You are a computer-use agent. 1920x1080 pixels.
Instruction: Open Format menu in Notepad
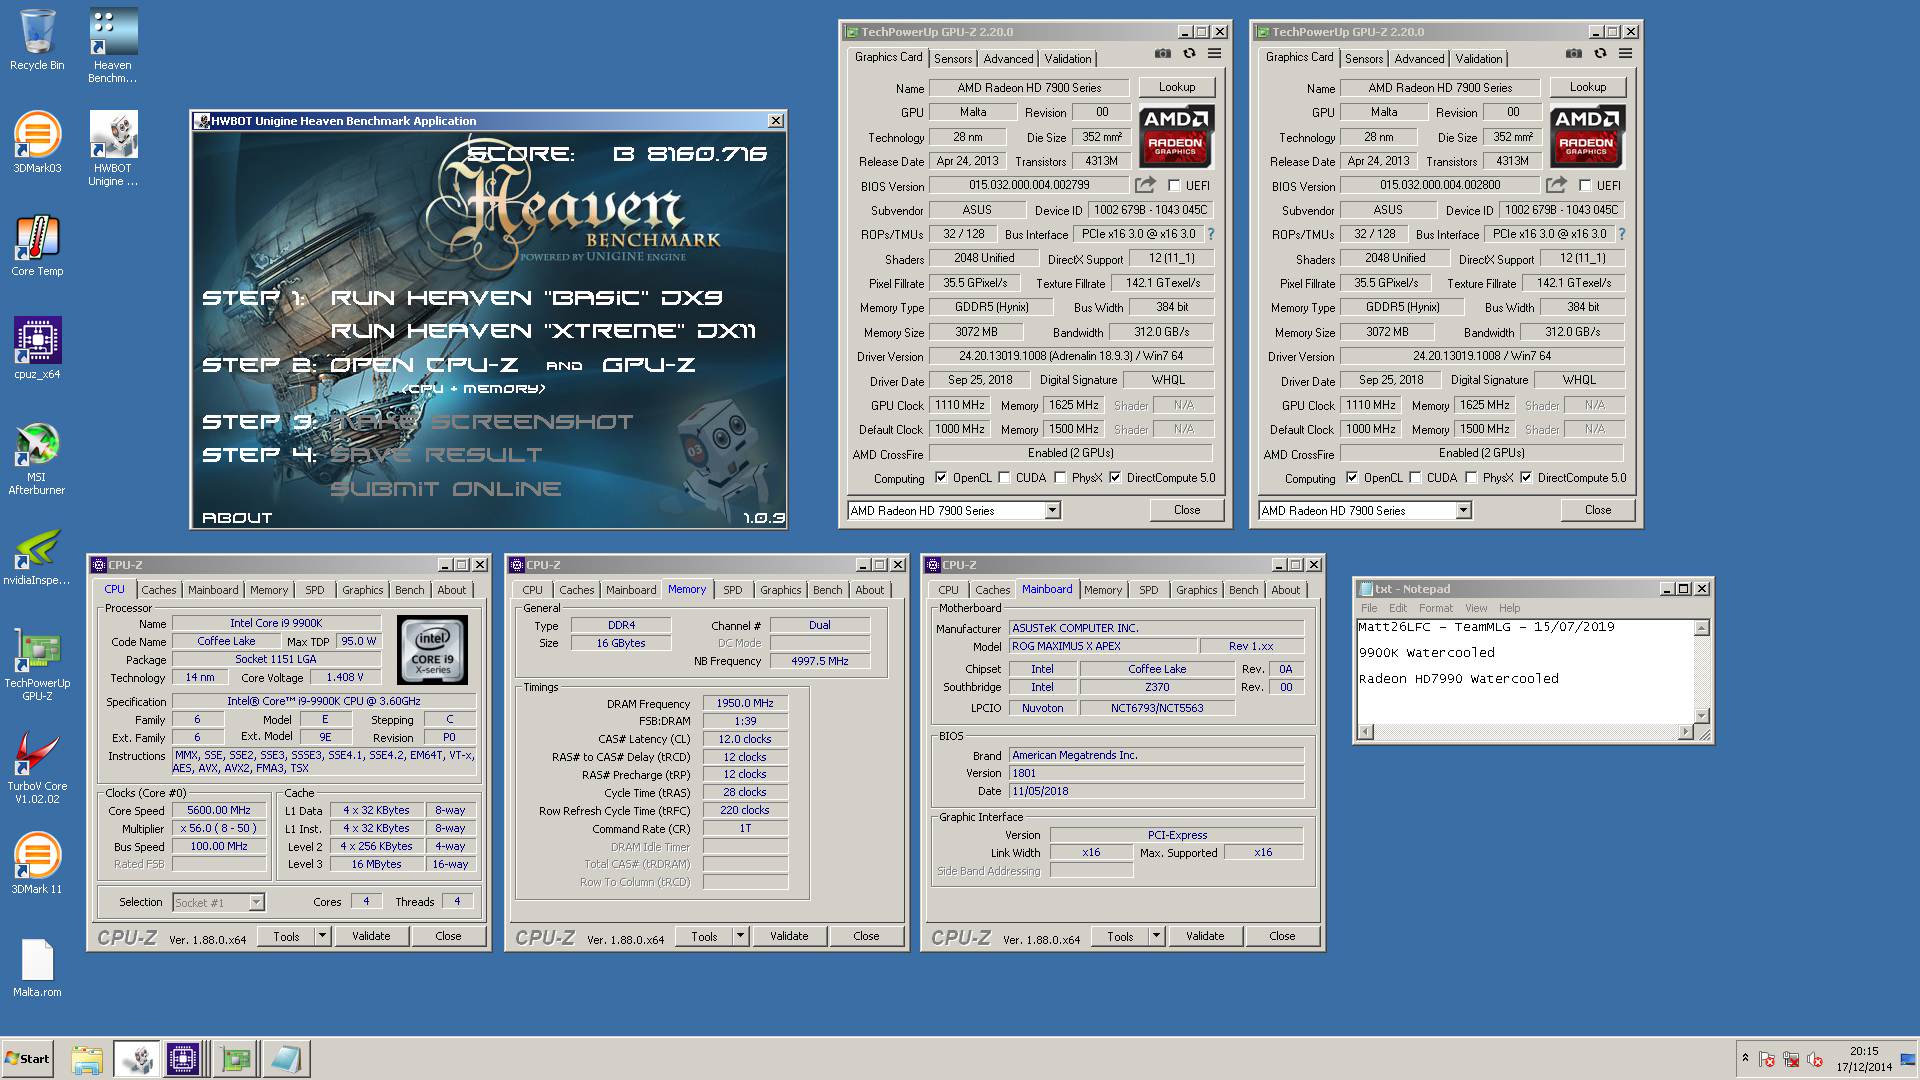1435,608
